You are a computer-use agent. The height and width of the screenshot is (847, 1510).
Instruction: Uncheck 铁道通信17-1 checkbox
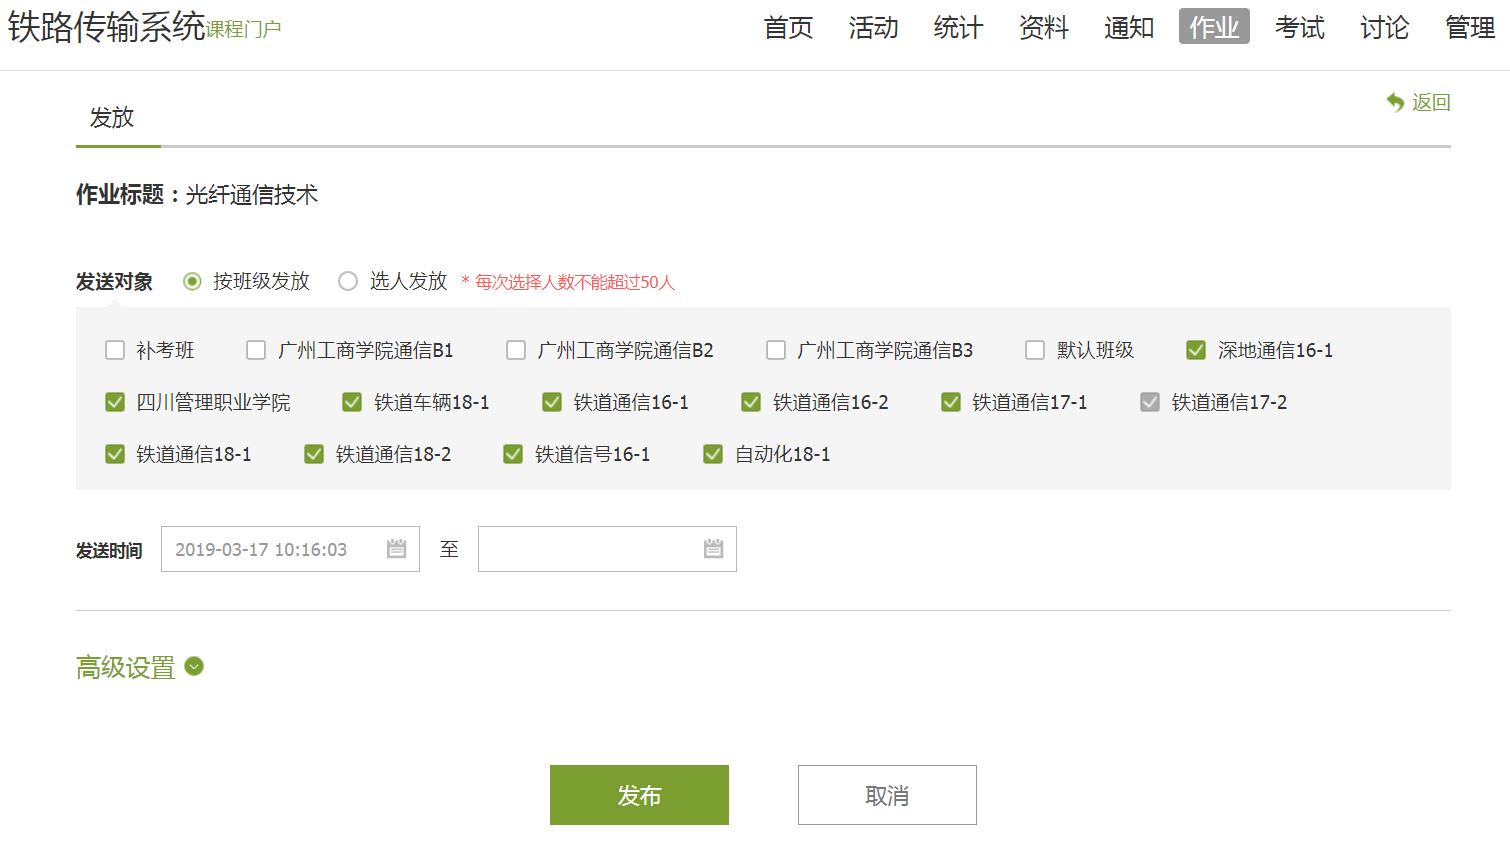[951, 402]
